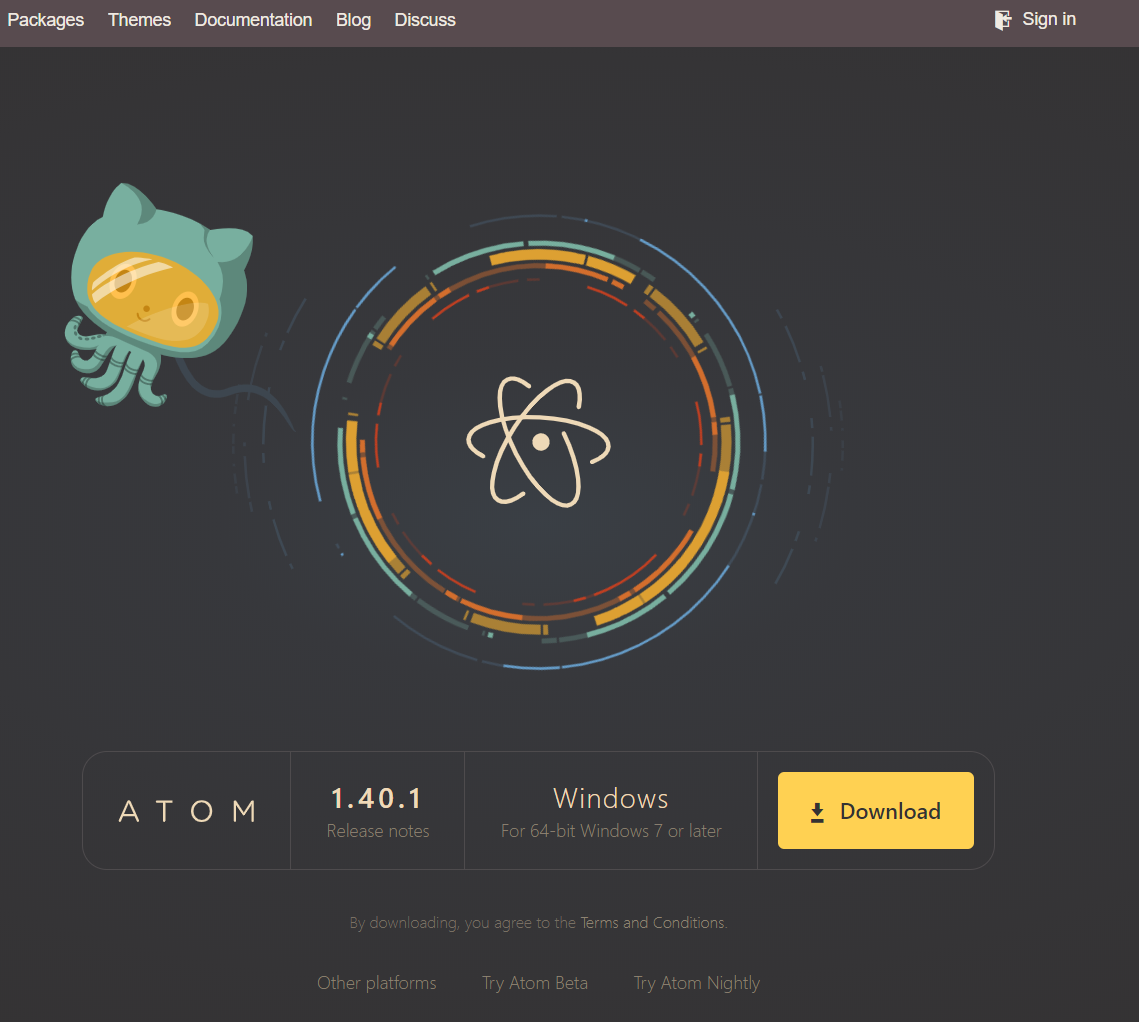Open the Themes page
Screen dimensions: 1139x1022
click(x=139, y=20)
